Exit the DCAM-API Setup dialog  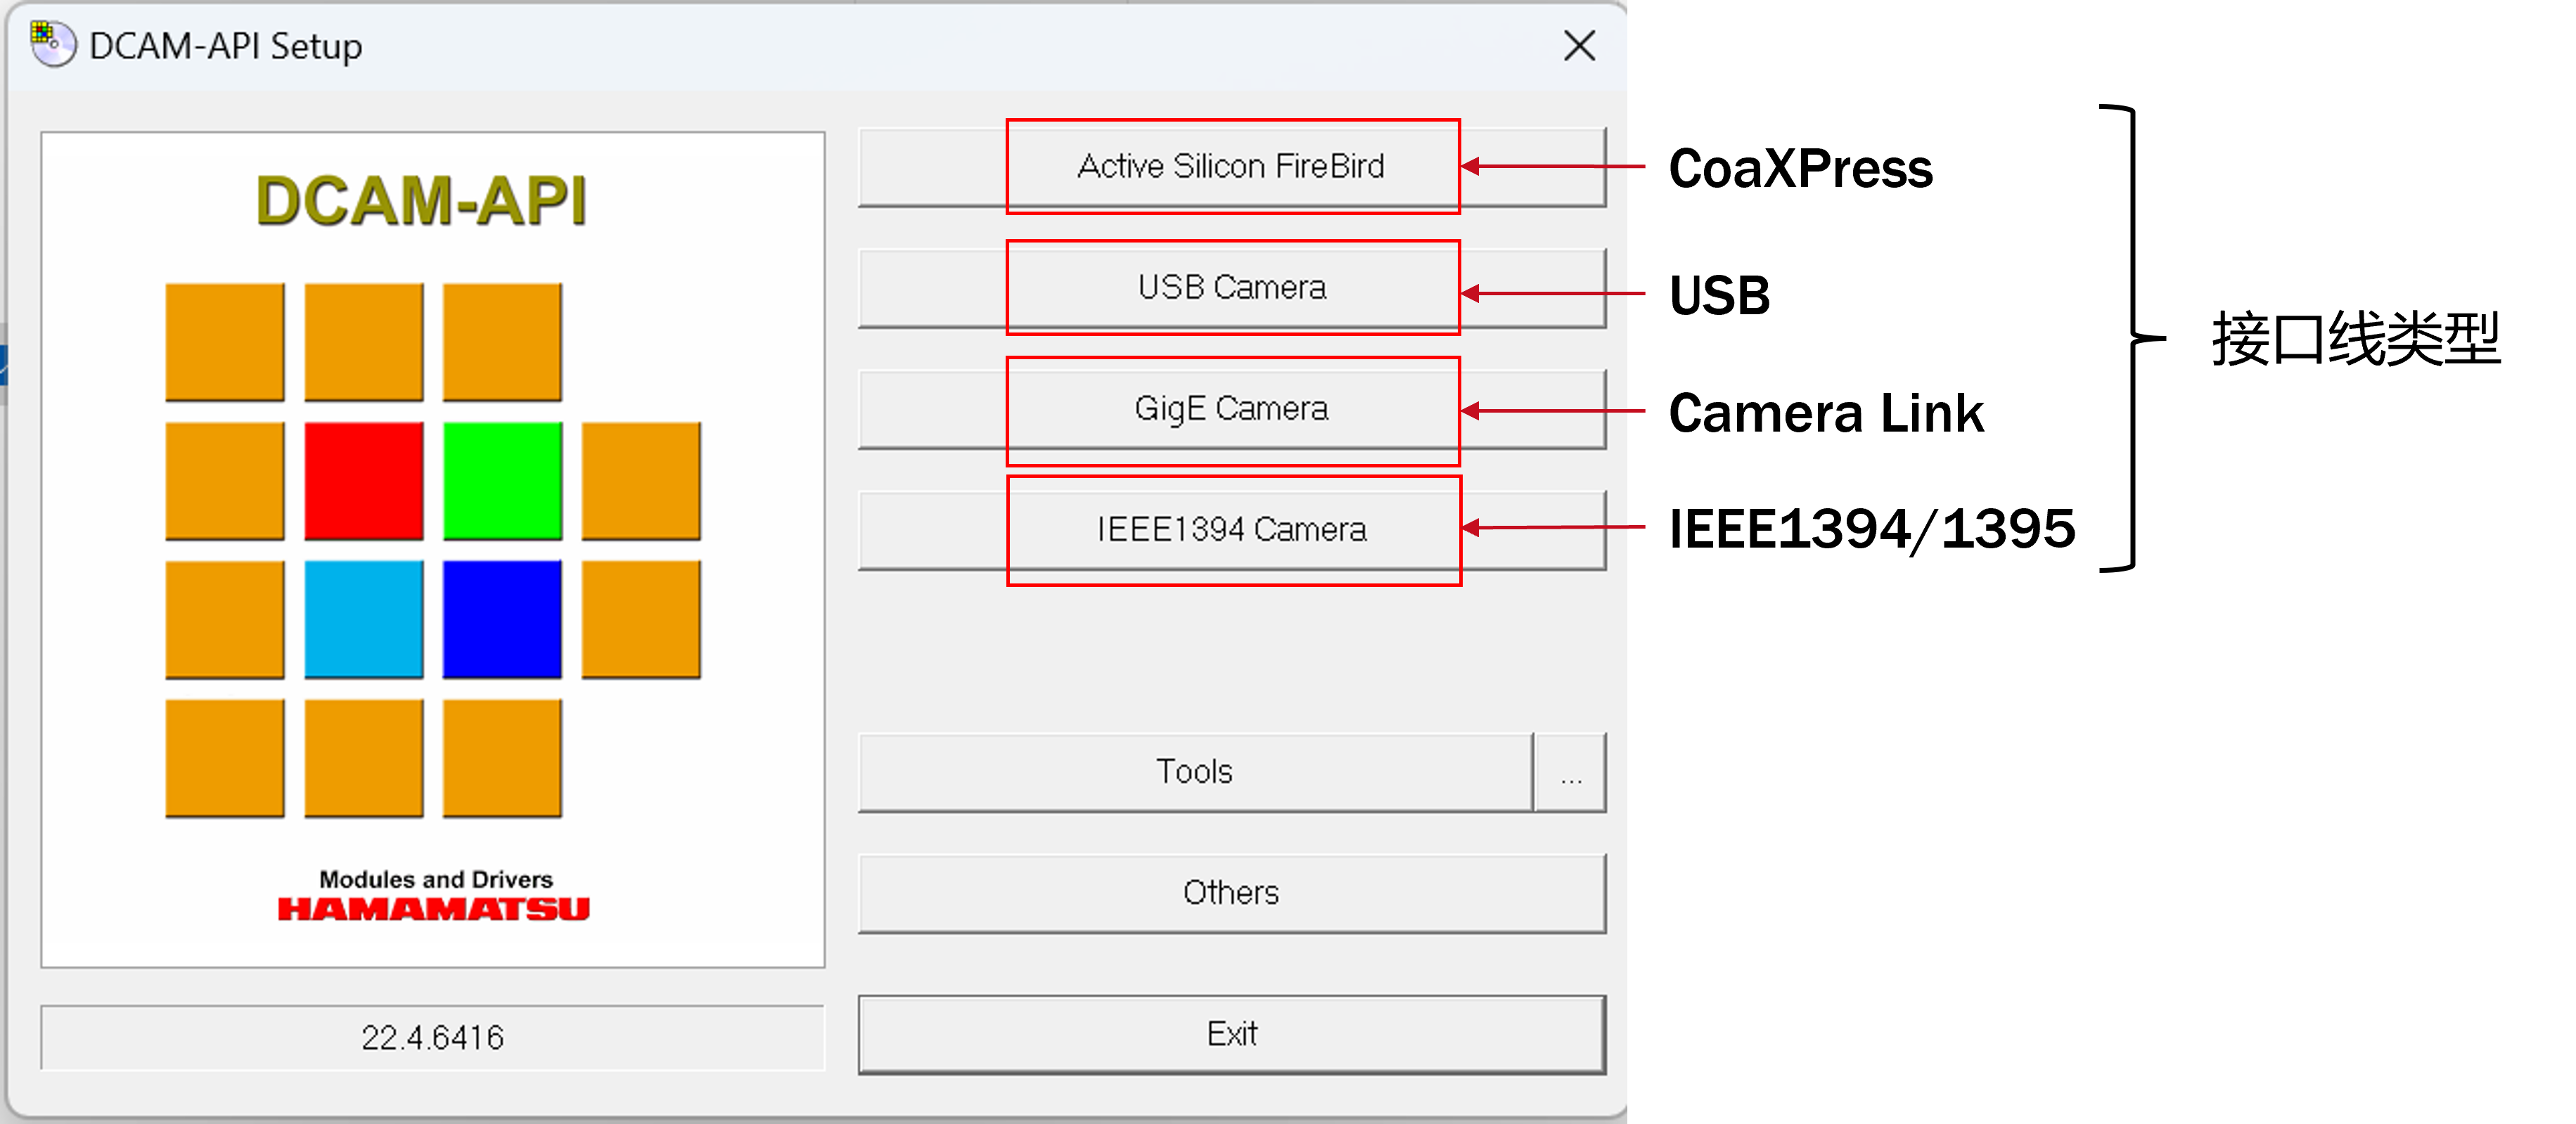tap(1232, 1034)
